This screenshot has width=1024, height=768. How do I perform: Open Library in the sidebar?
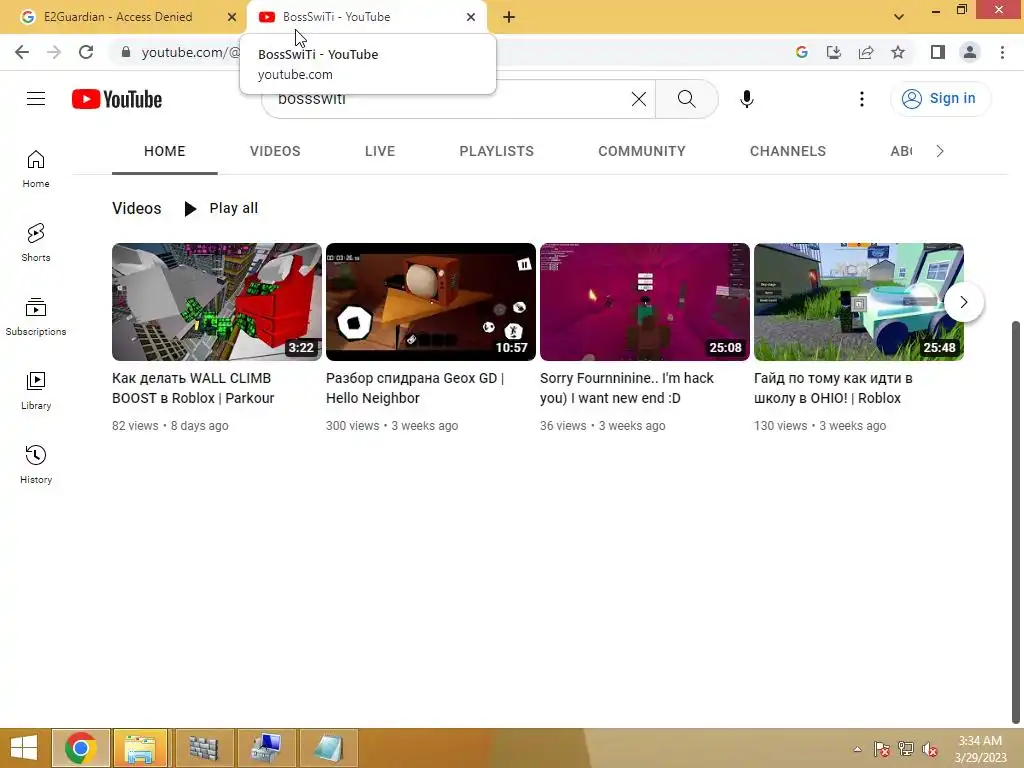[36, 391]
